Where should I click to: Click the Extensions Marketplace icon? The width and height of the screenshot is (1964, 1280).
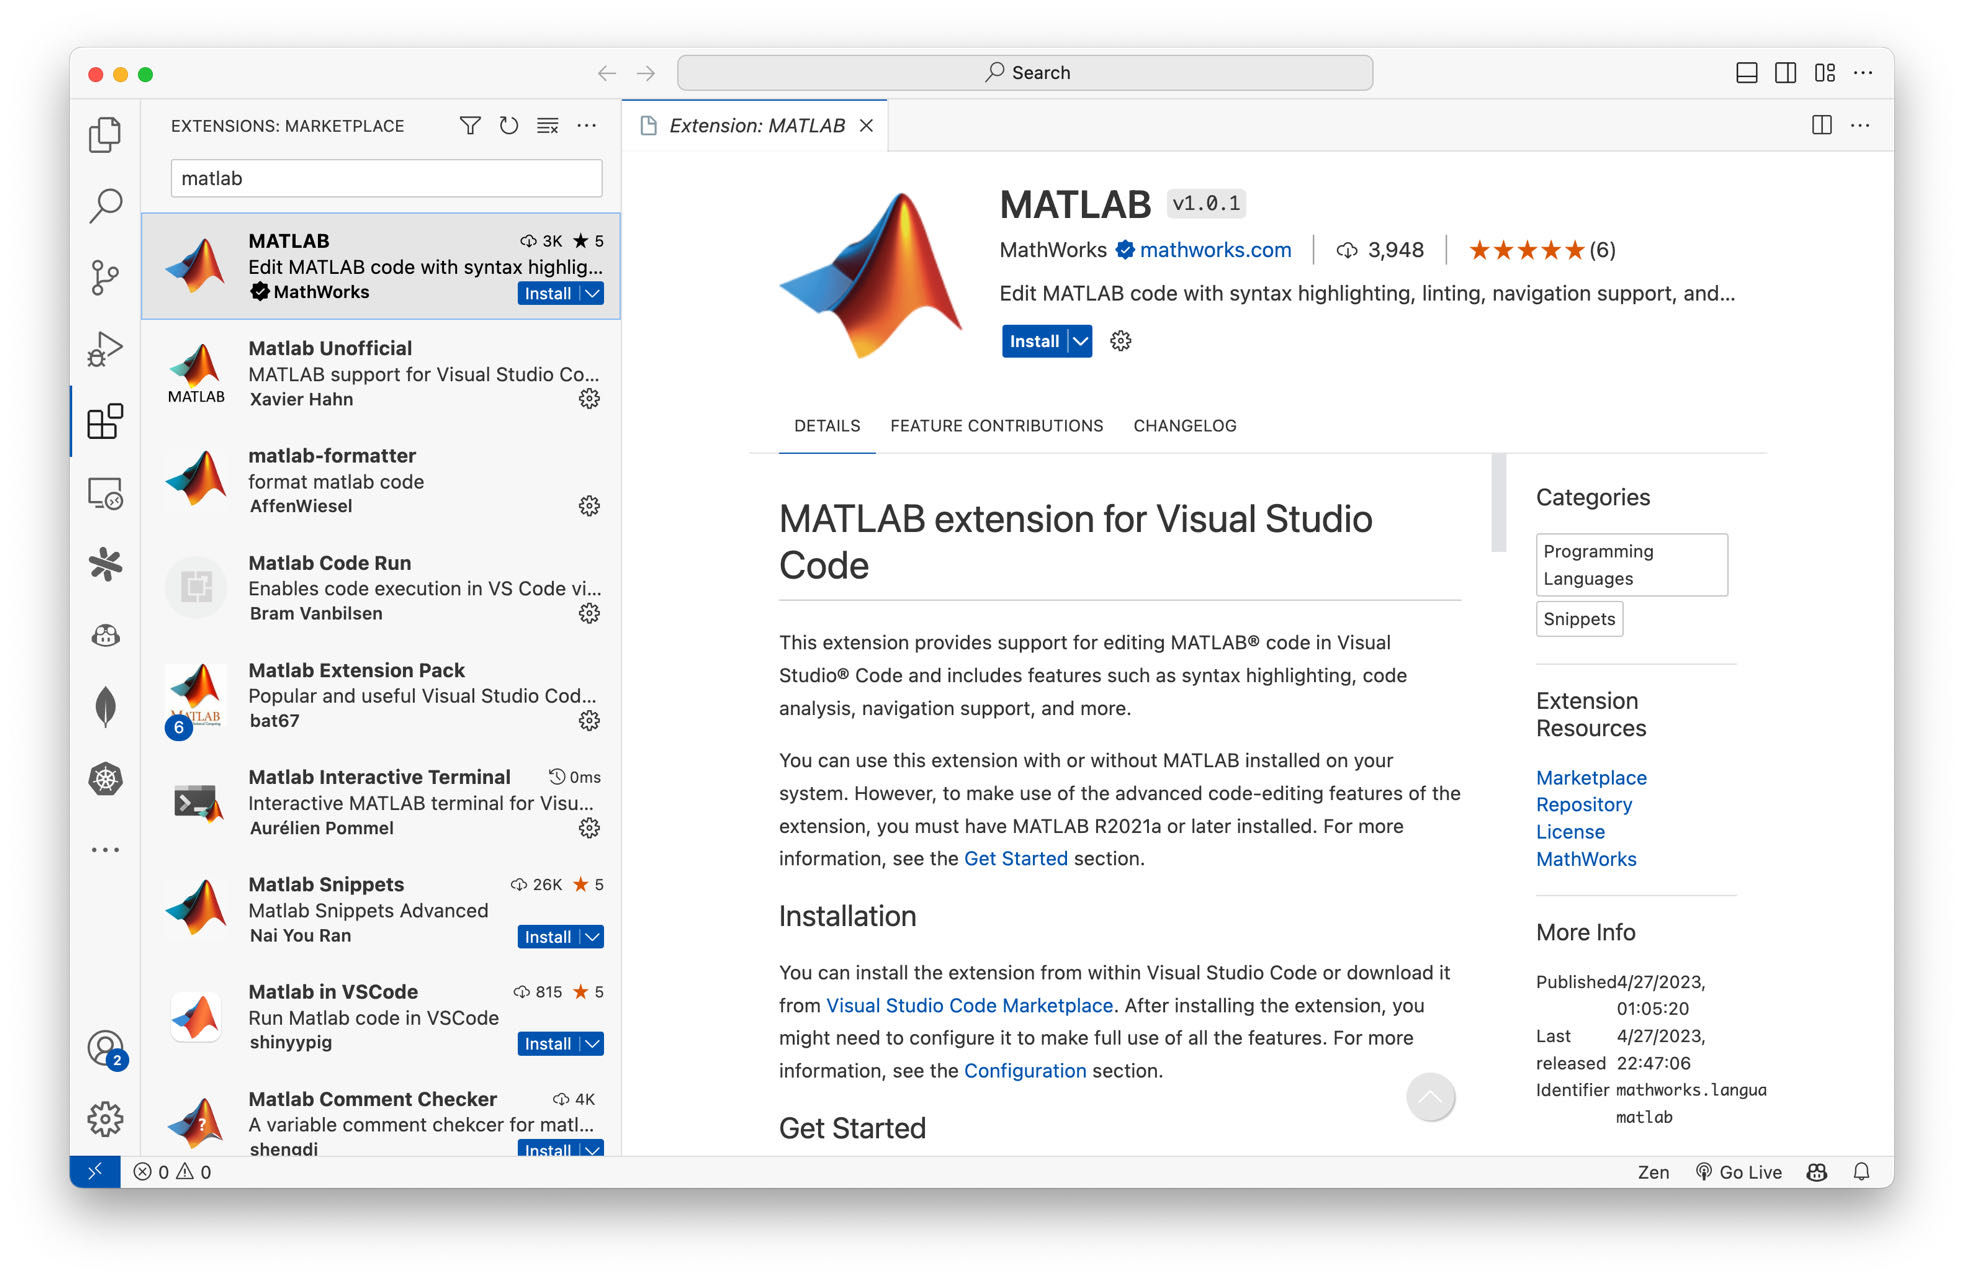107,424
